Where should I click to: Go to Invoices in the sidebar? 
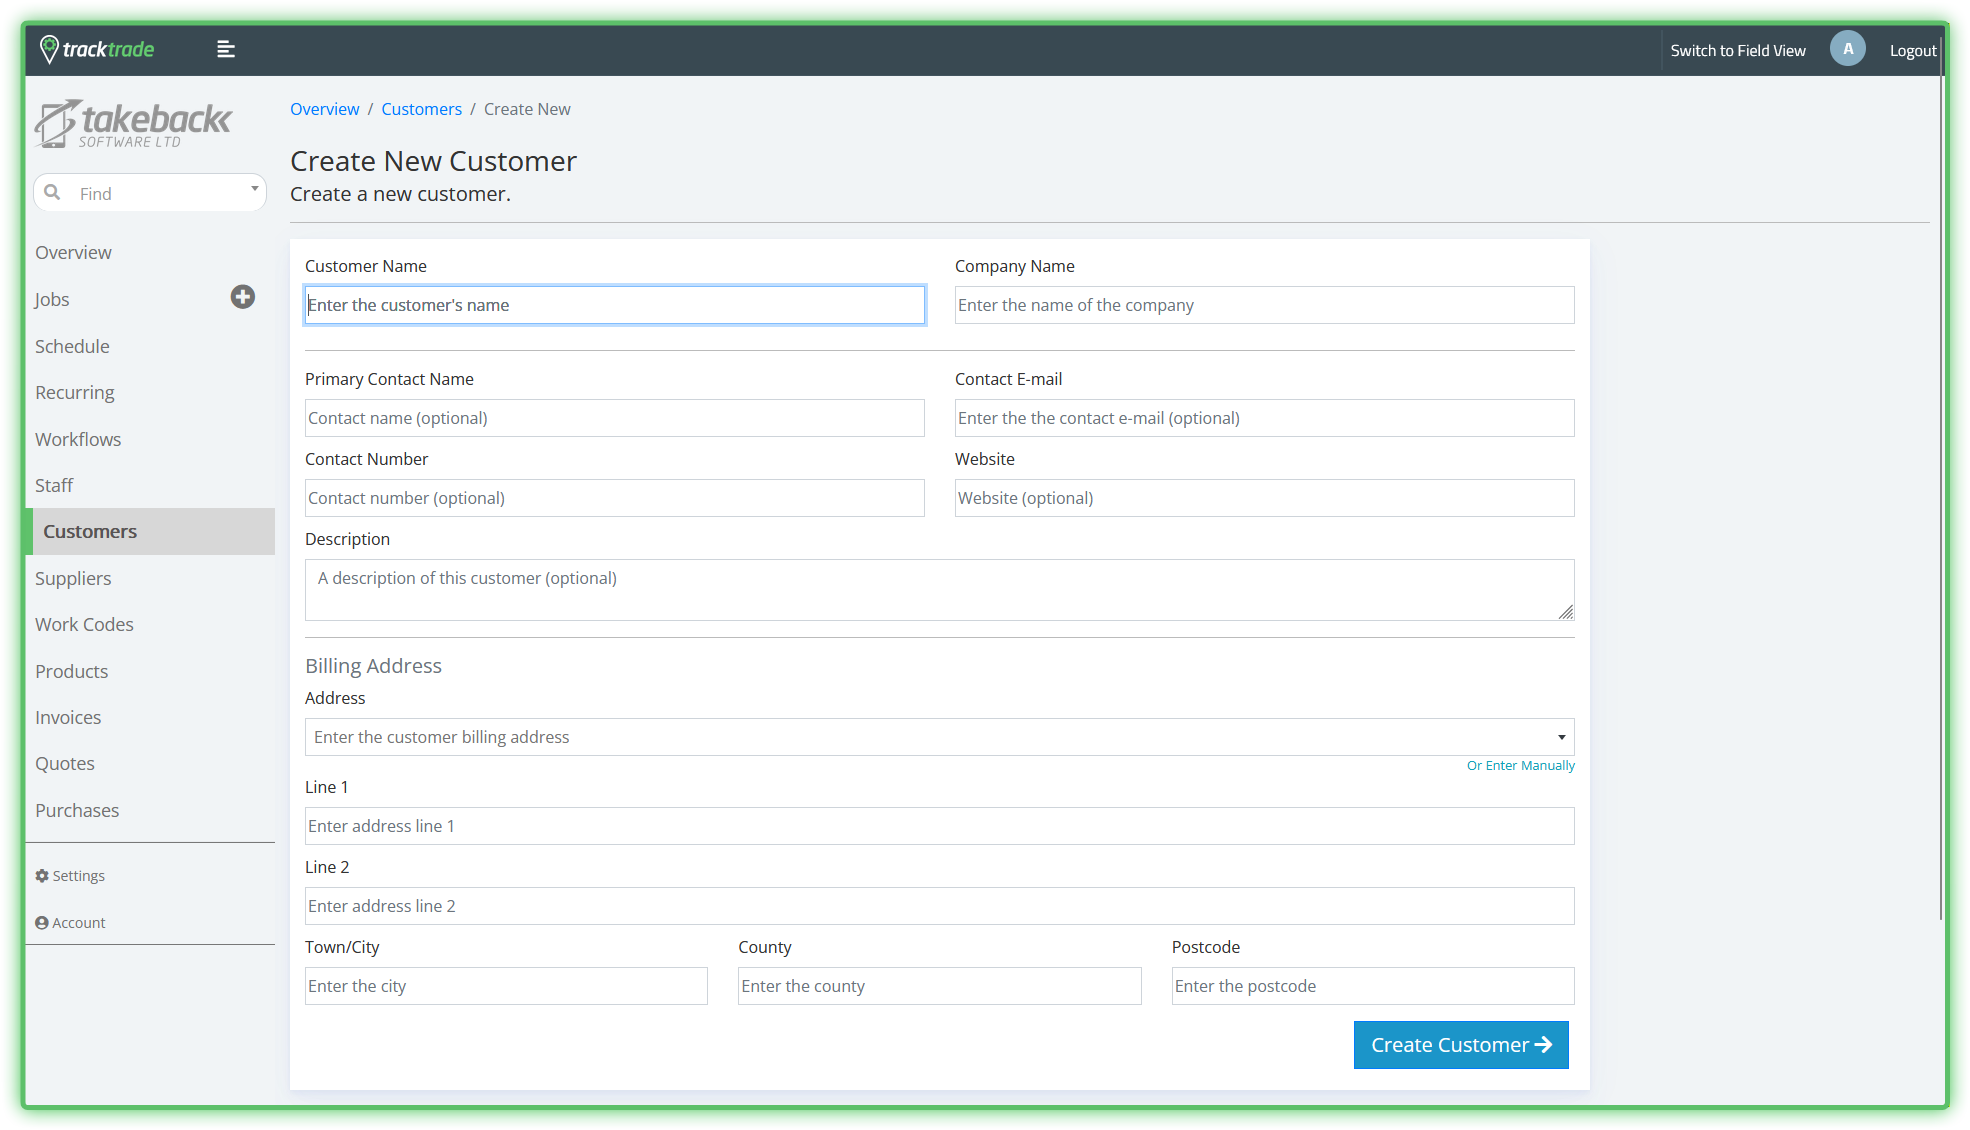68,717
